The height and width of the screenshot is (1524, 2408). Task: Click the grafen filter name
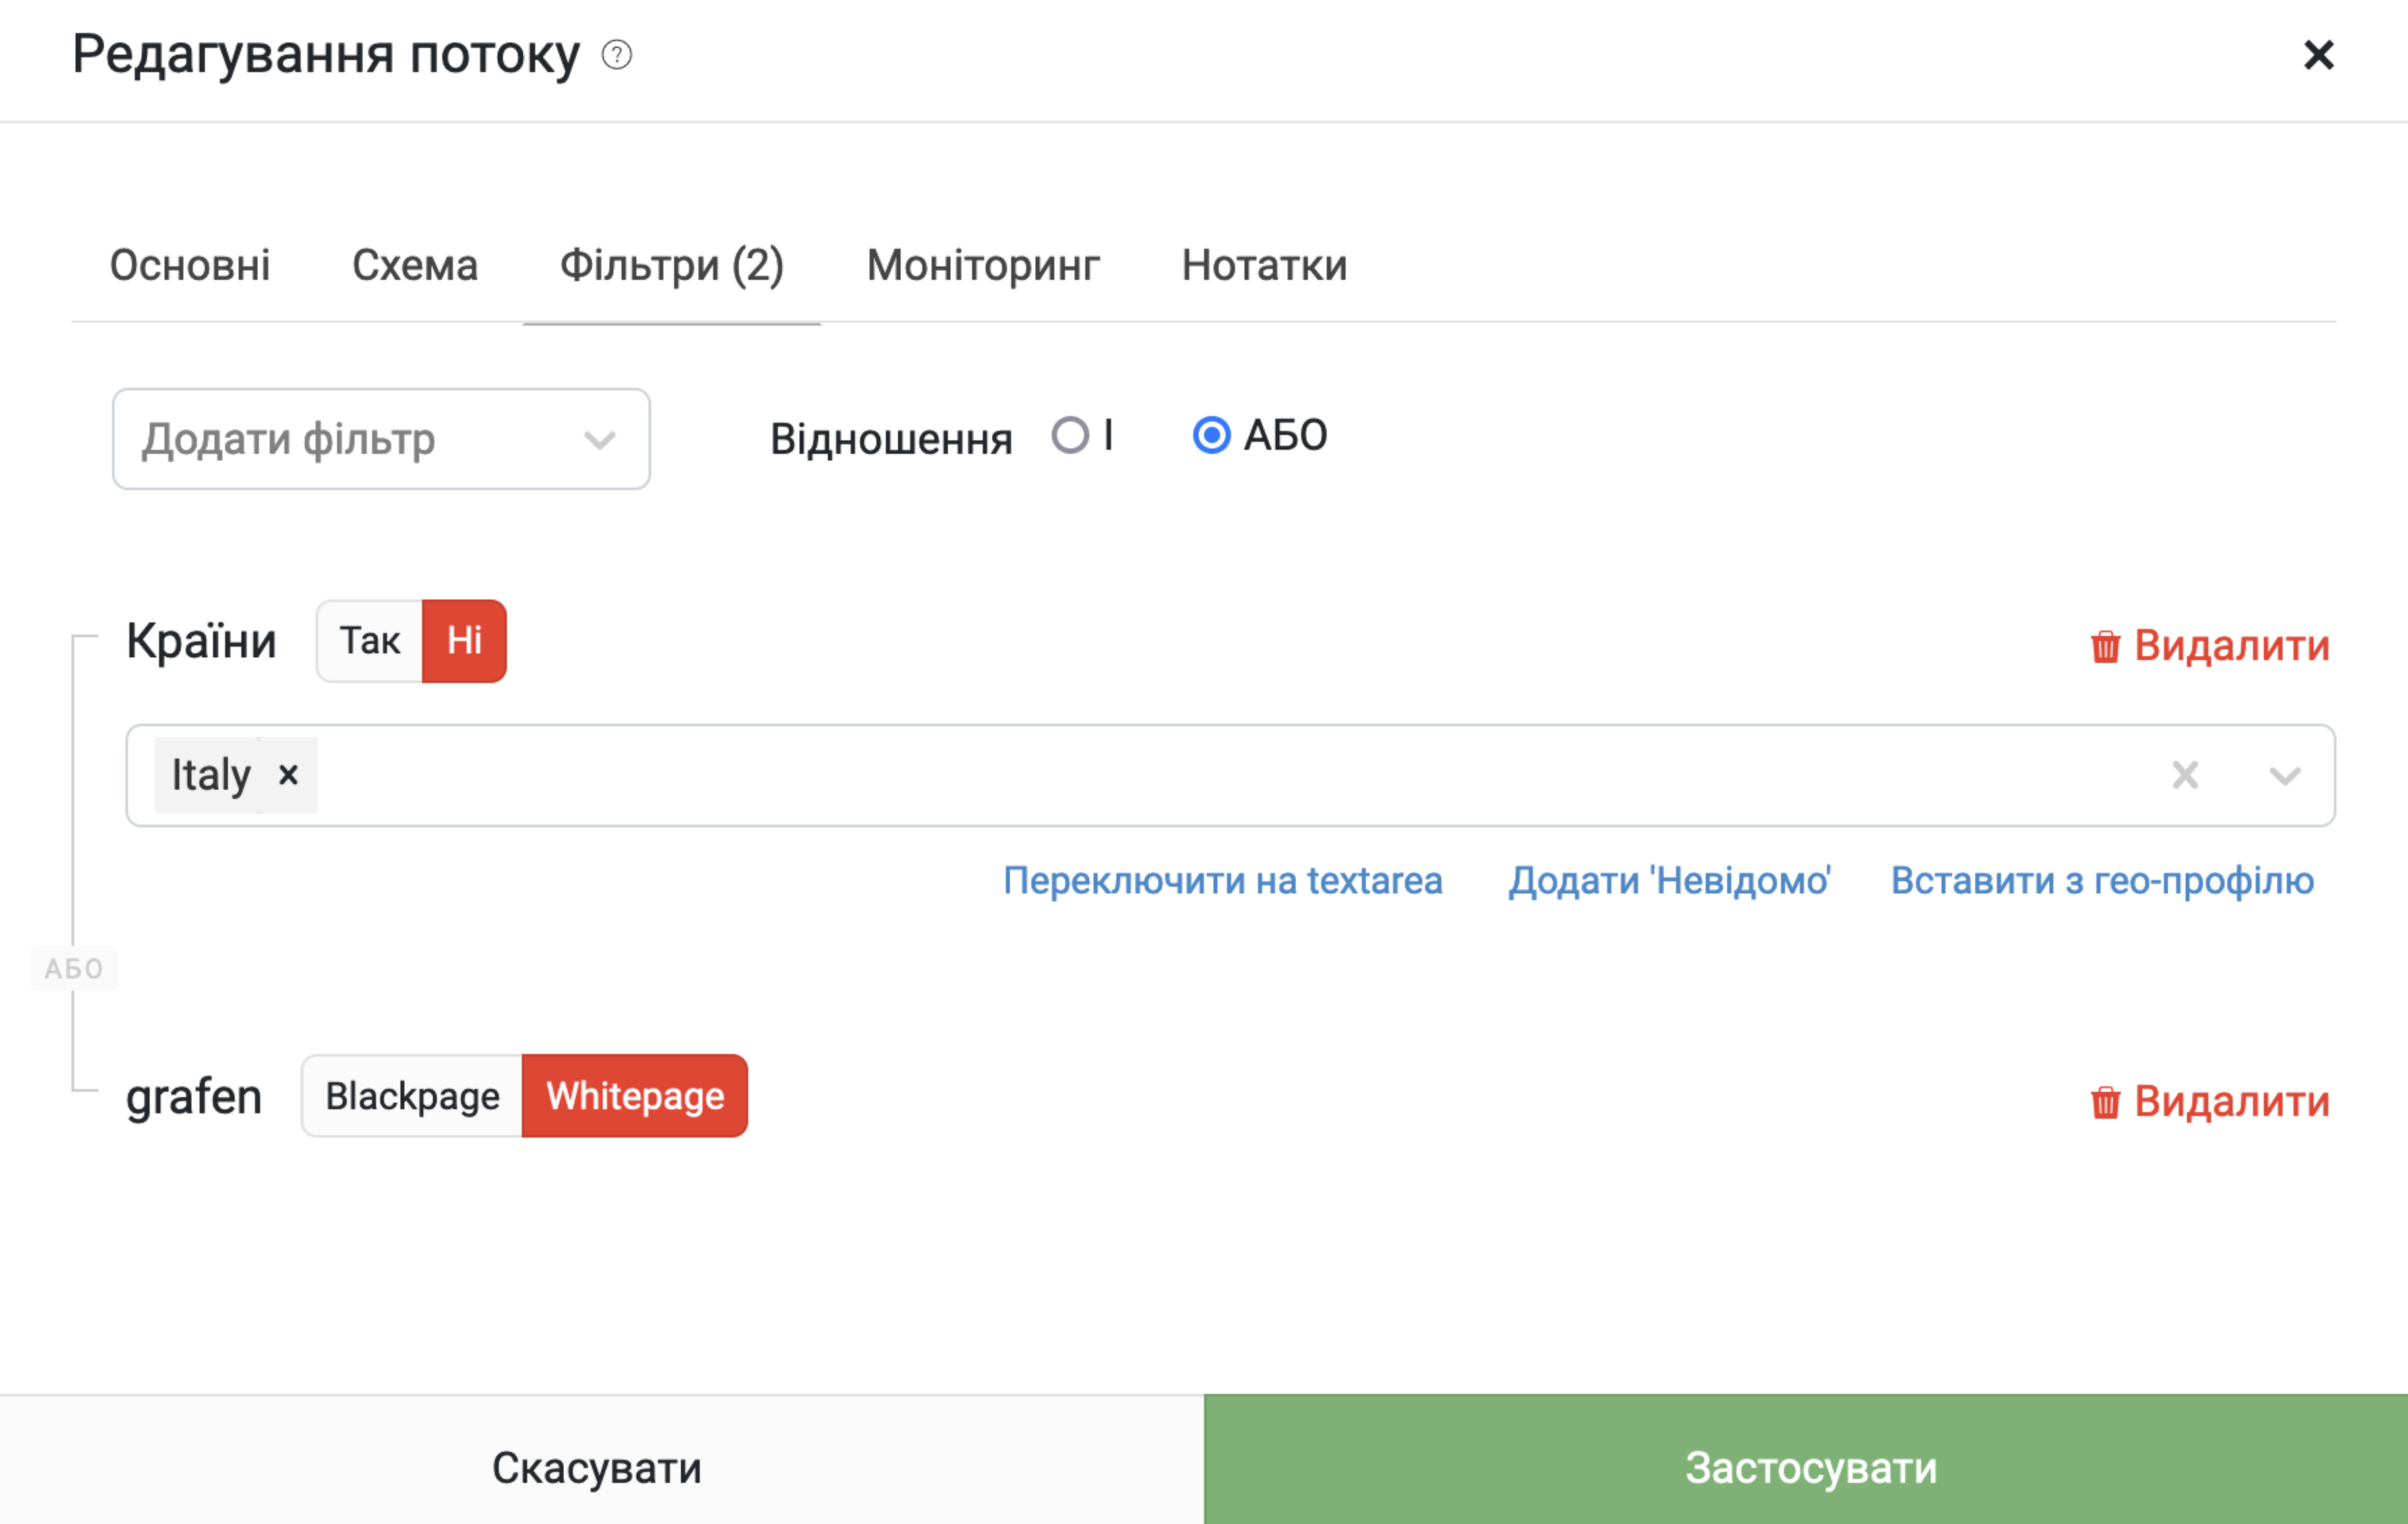pos(194,1097)
